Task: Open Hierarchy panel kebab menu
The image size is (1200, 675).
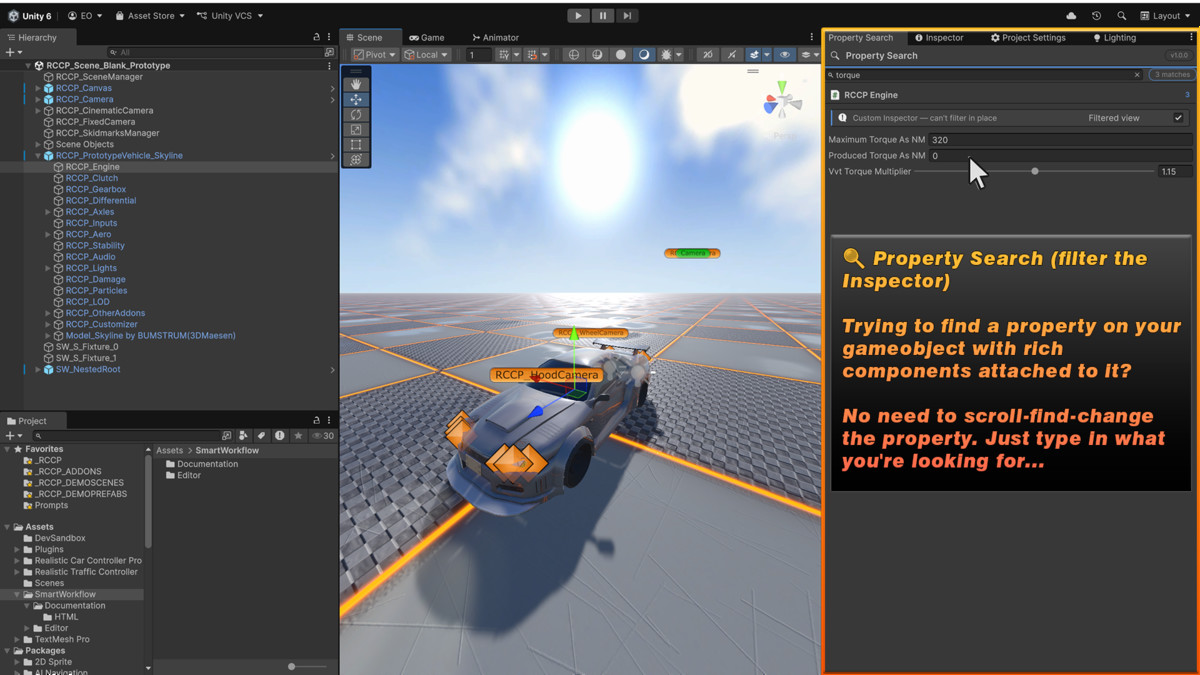Action: pyautogui.click(x=329, y=37)
